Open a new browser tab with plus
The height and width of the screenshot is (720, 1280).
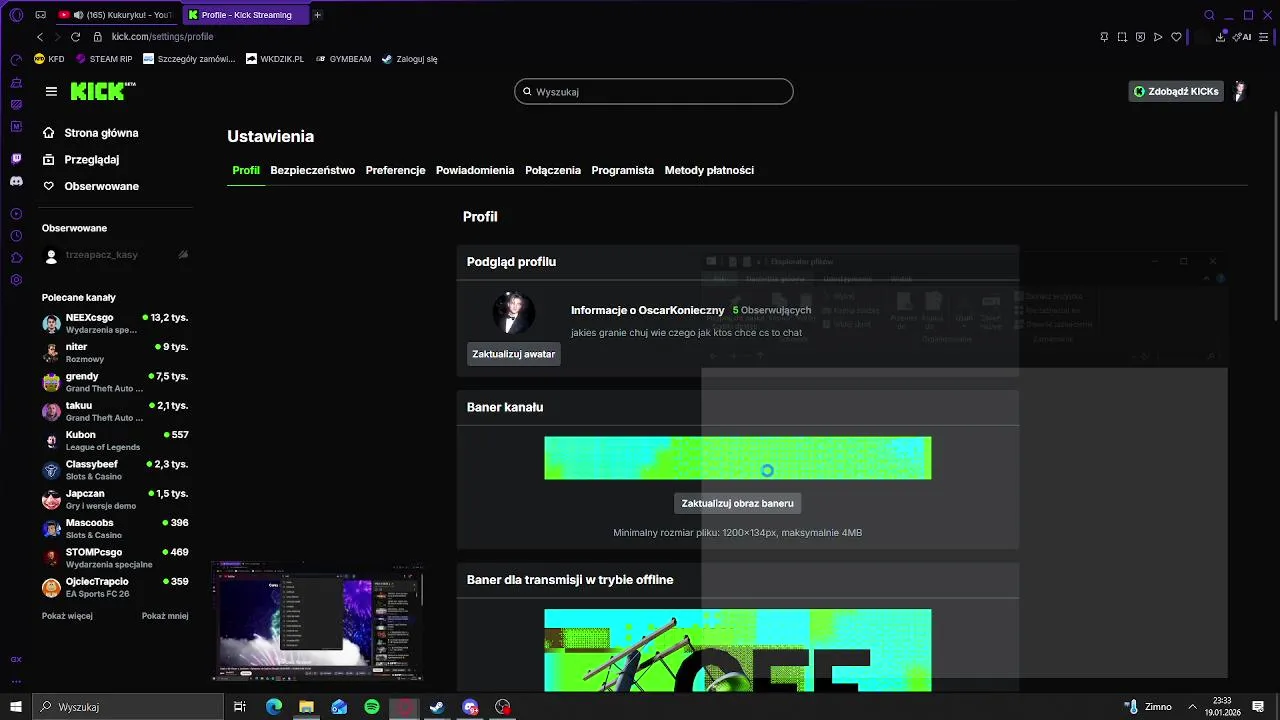(x=318, y=15)
